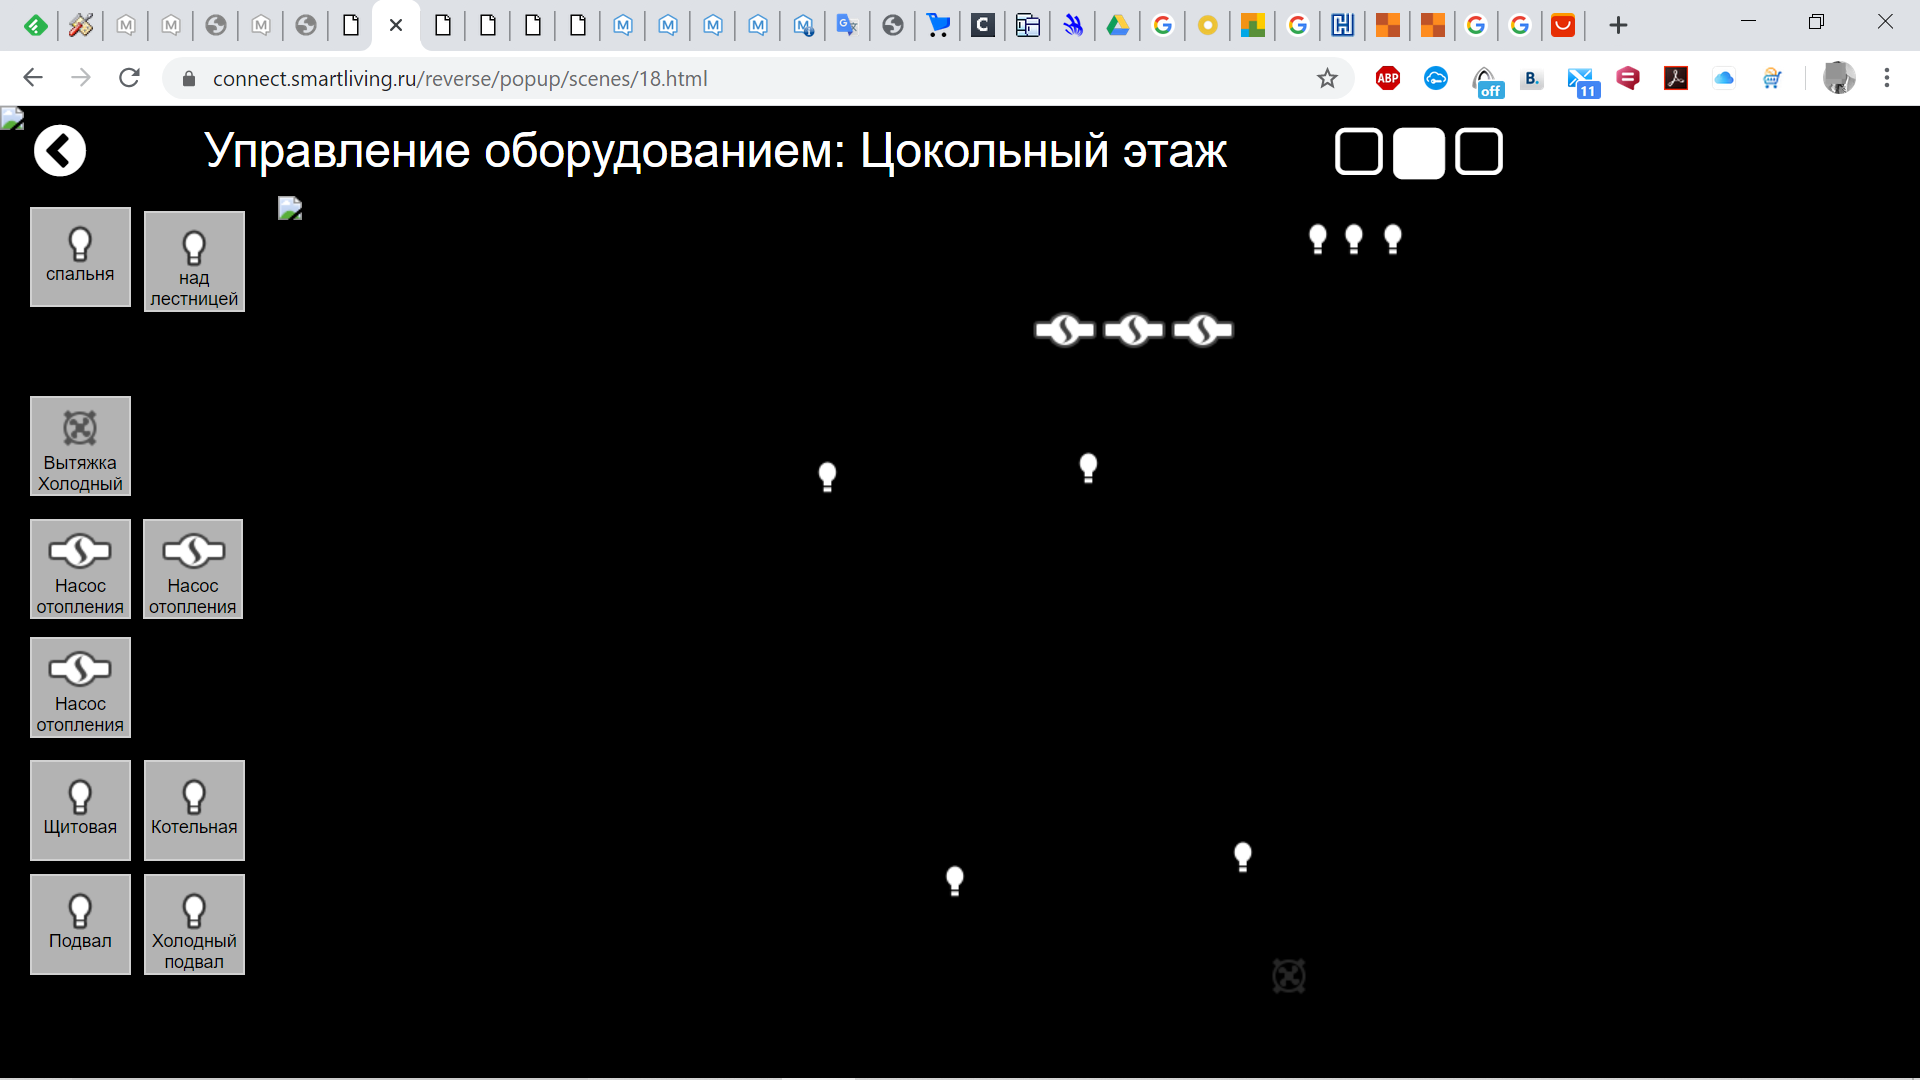Image resolution: width=1920 pixels, height=1080 pixels.
Task: Click the rightmost pump icon on the plan
Action: [x=1203, y=330]
